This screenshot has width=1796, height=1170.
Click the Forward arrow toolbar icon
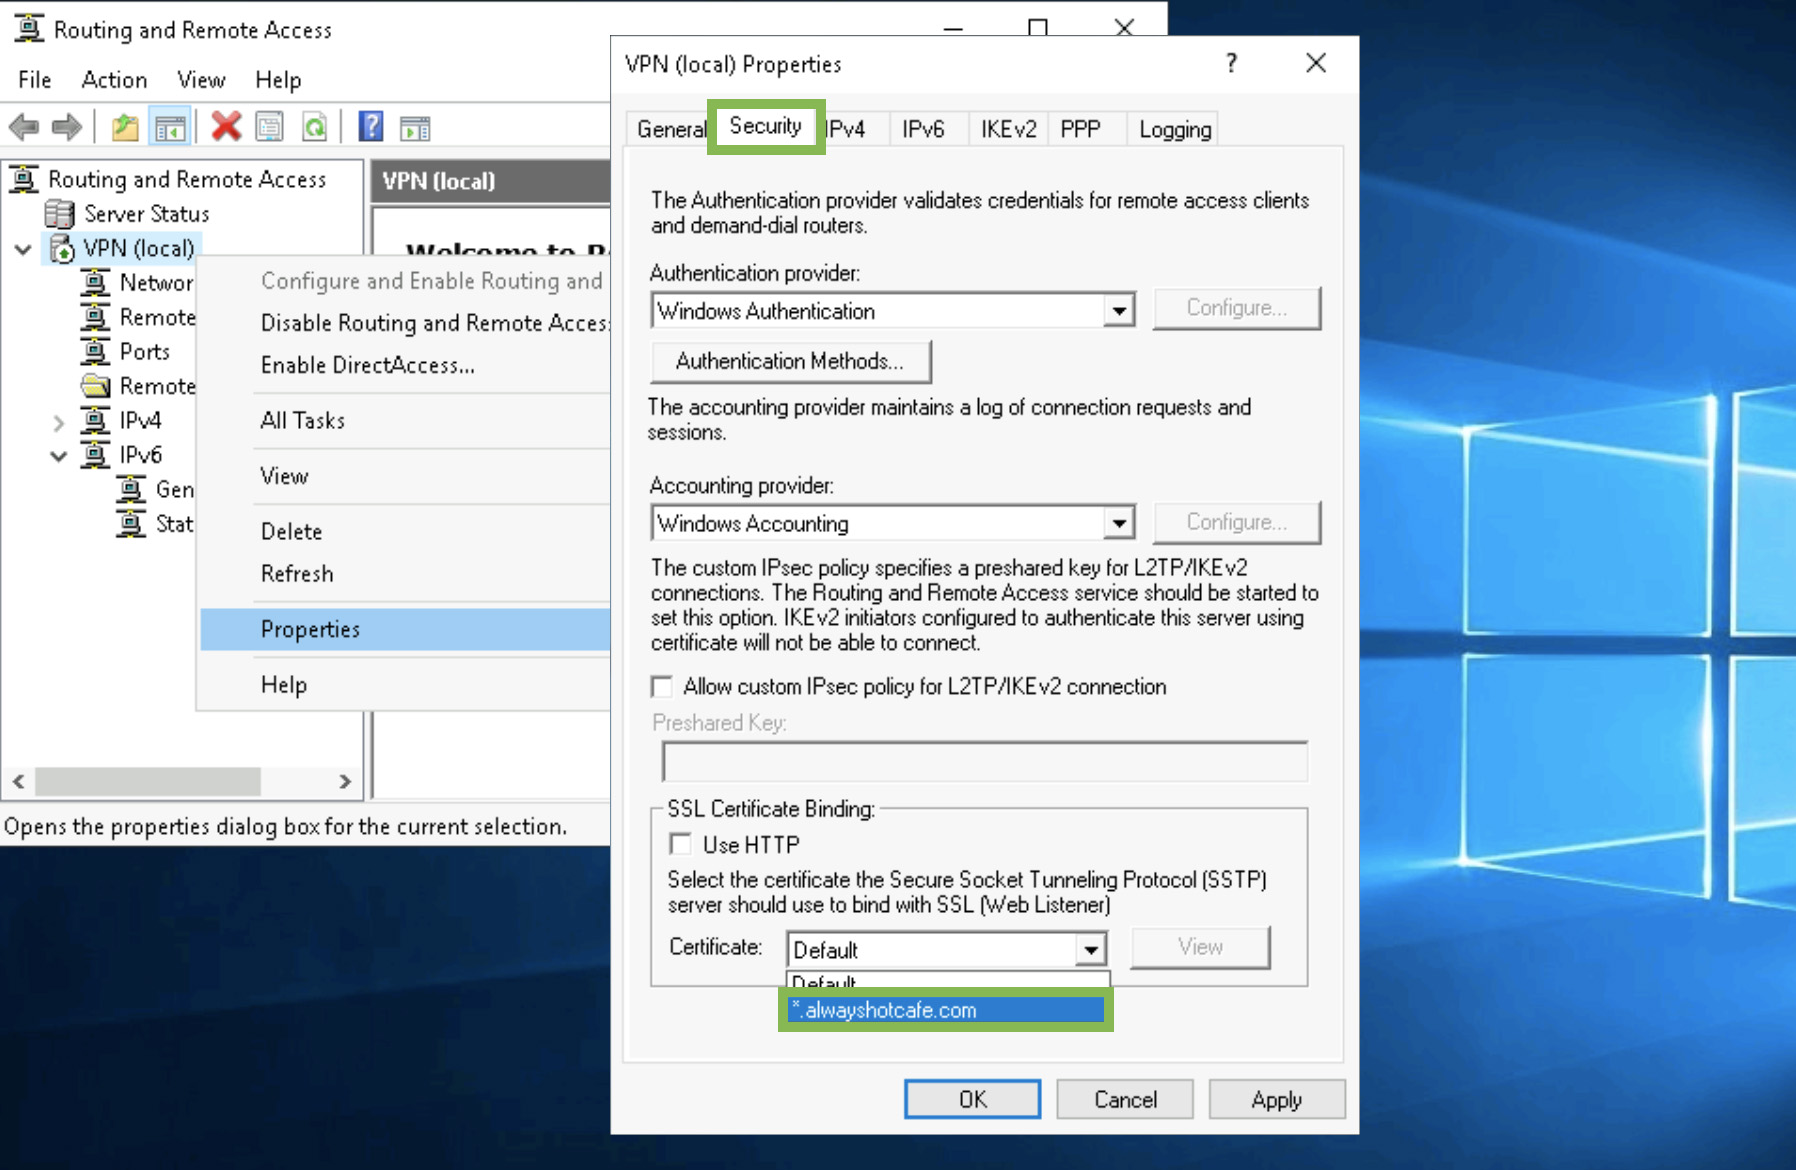[x=66, y=127]
